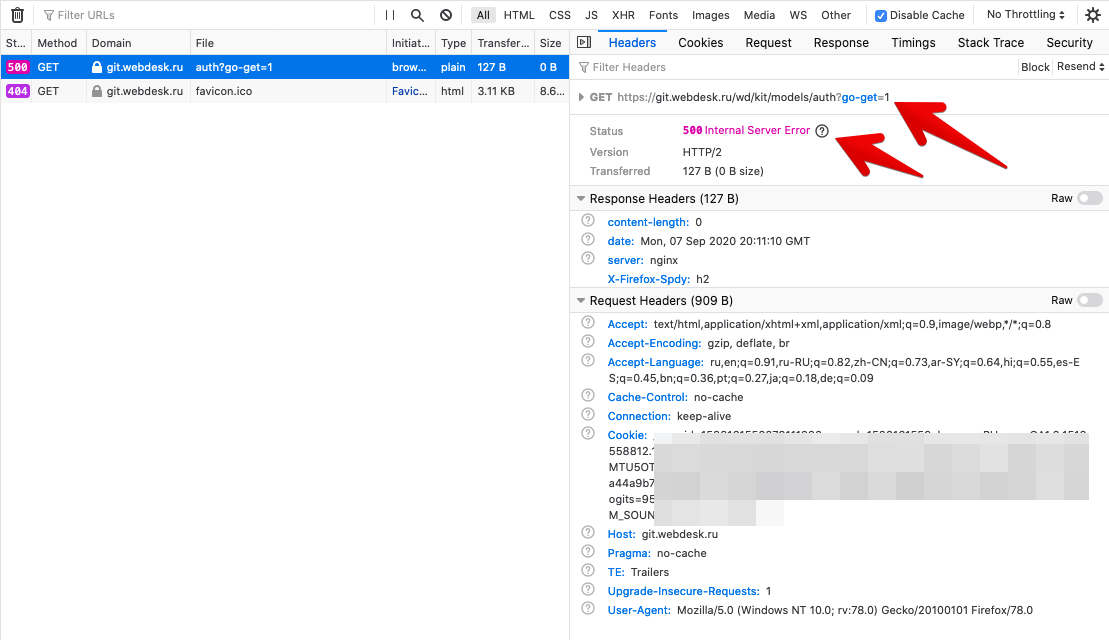The width and height of the screenshot is (1109, 640).
Task: Open the Resend dropdown
Action: click(1081, 66)
